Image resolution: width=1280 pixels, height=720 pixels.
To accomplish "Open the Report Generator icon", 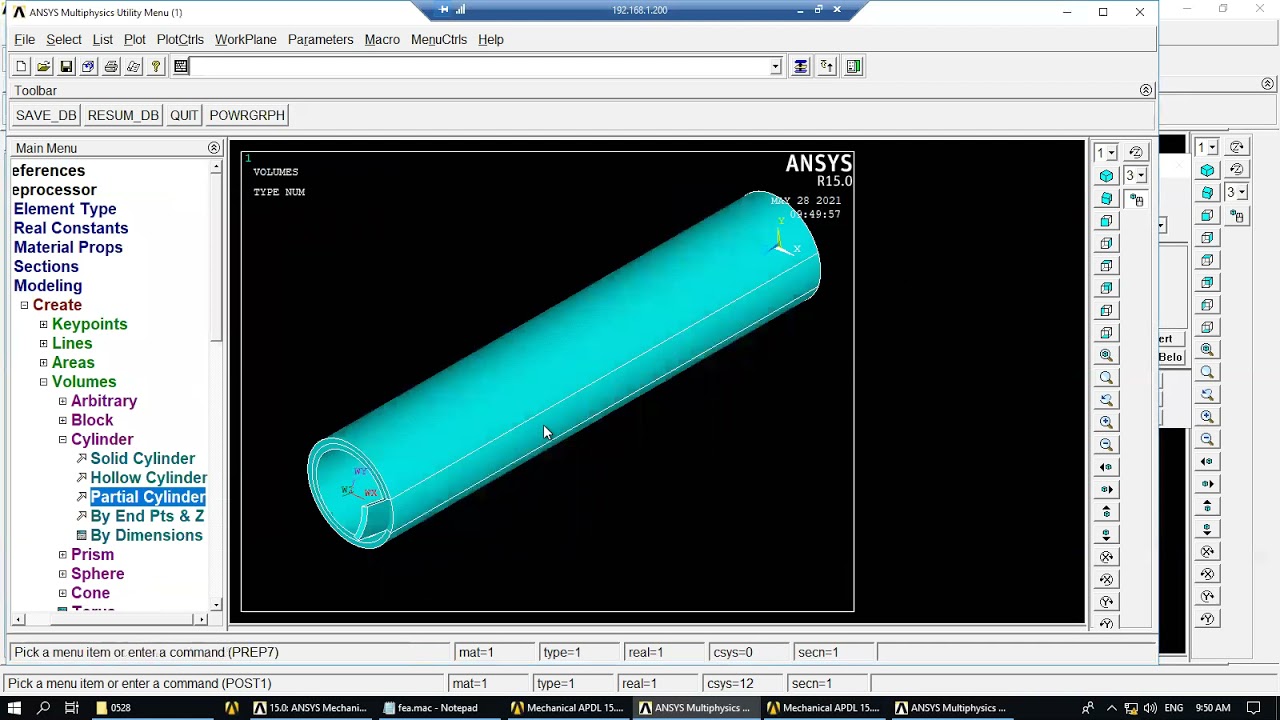I will coord(133,67).
